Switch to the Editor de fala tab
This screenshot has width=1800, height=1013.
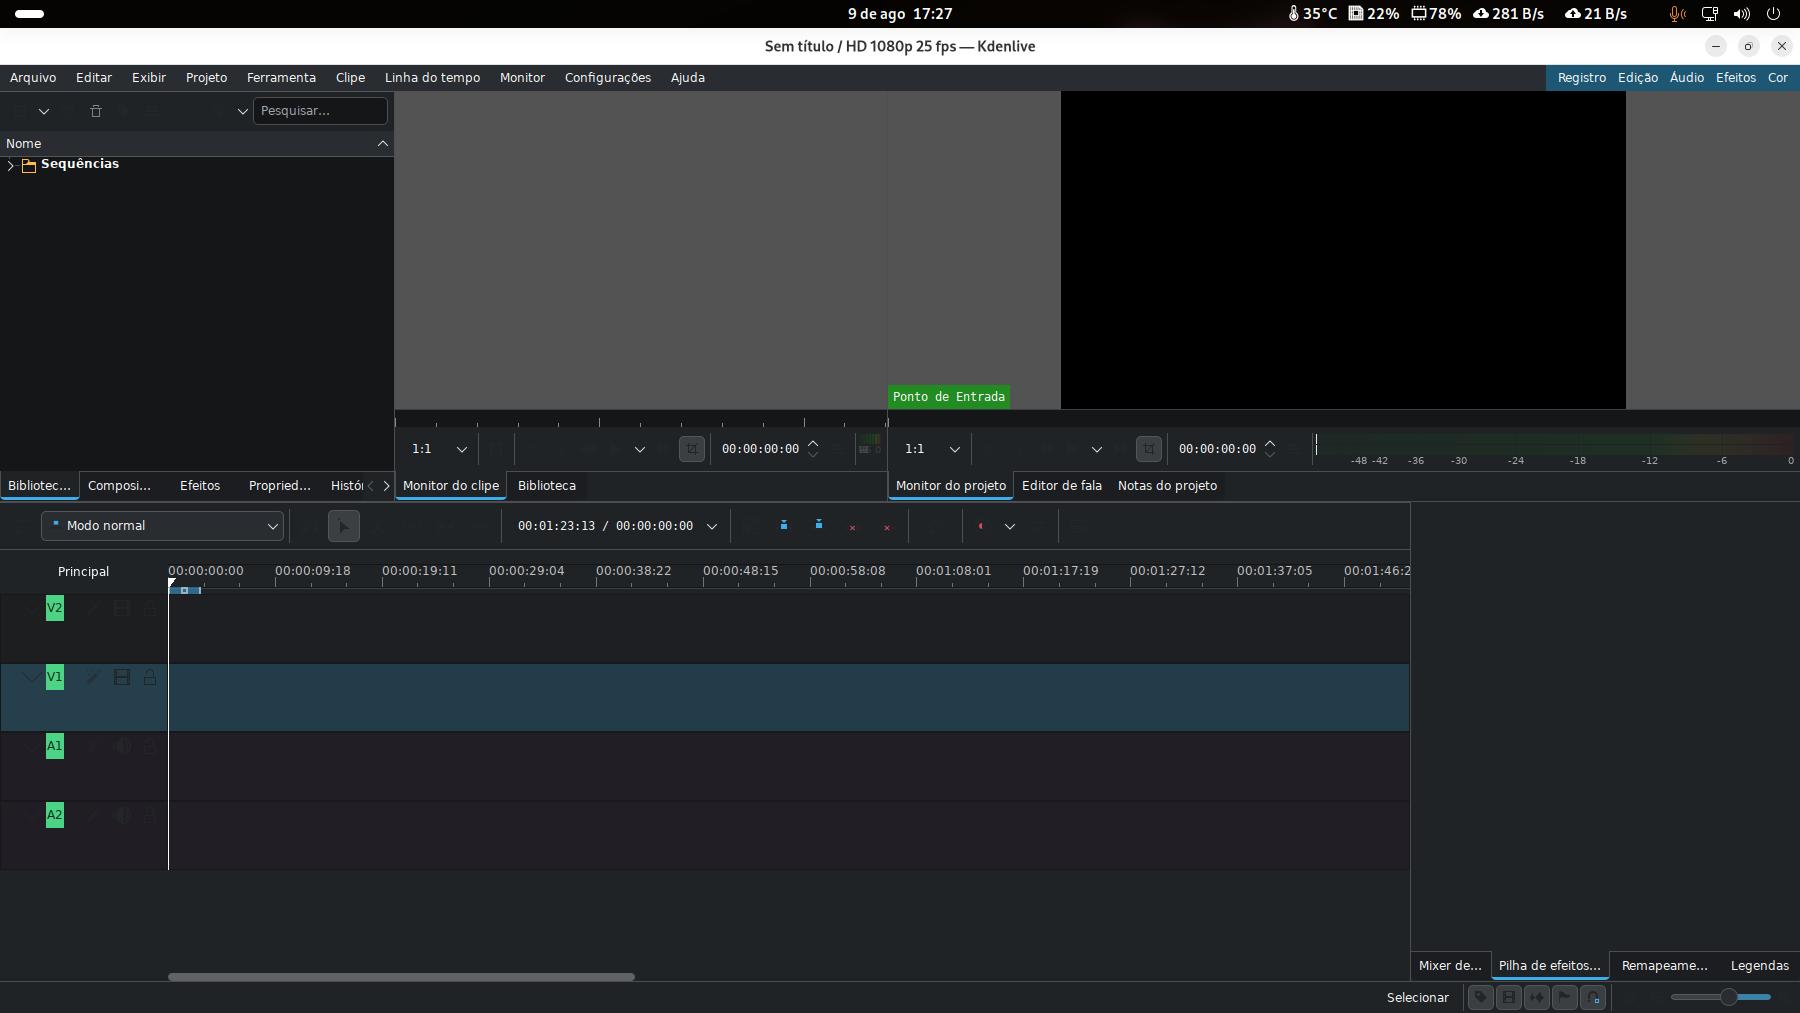pyautogui.click(x=1062, y=486)
